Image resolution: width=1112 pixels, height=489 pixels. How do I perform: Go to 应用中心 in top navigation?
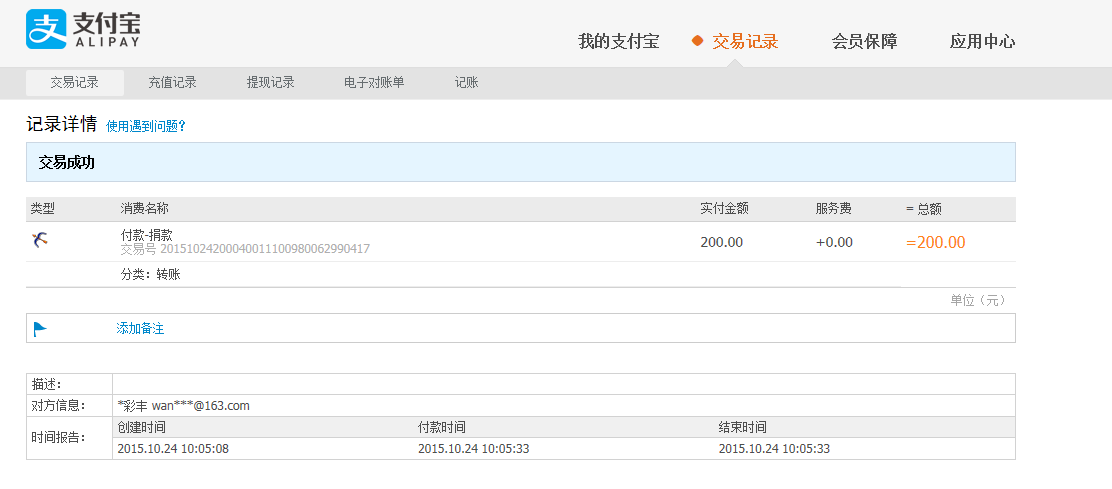coord(982,41)
